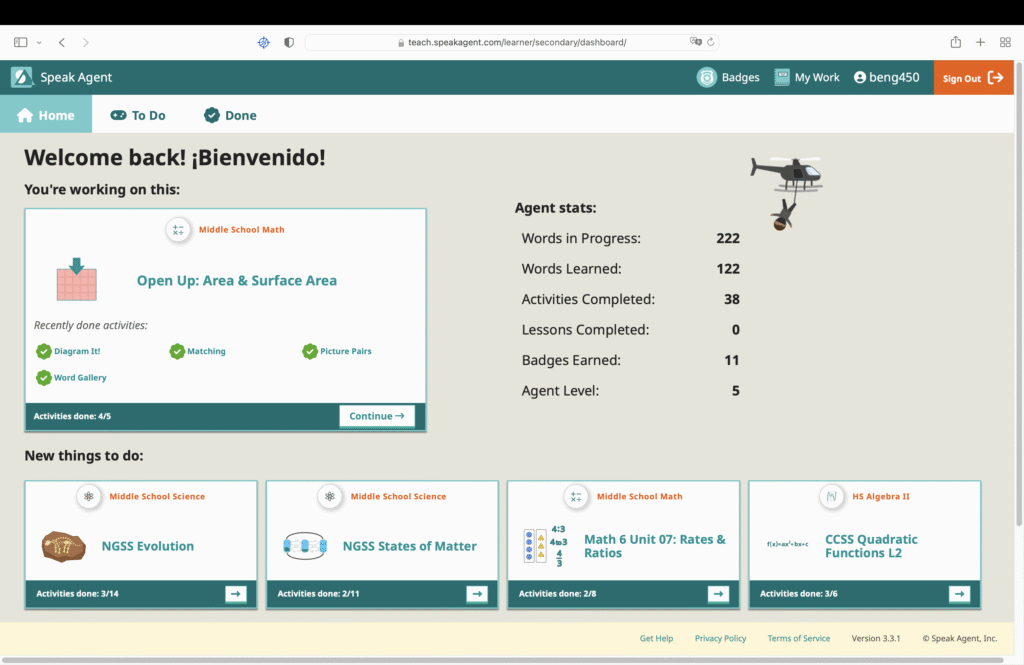Click the translate icon in address bar
This screenshot has width=1024, height=665.
[696, 42]
